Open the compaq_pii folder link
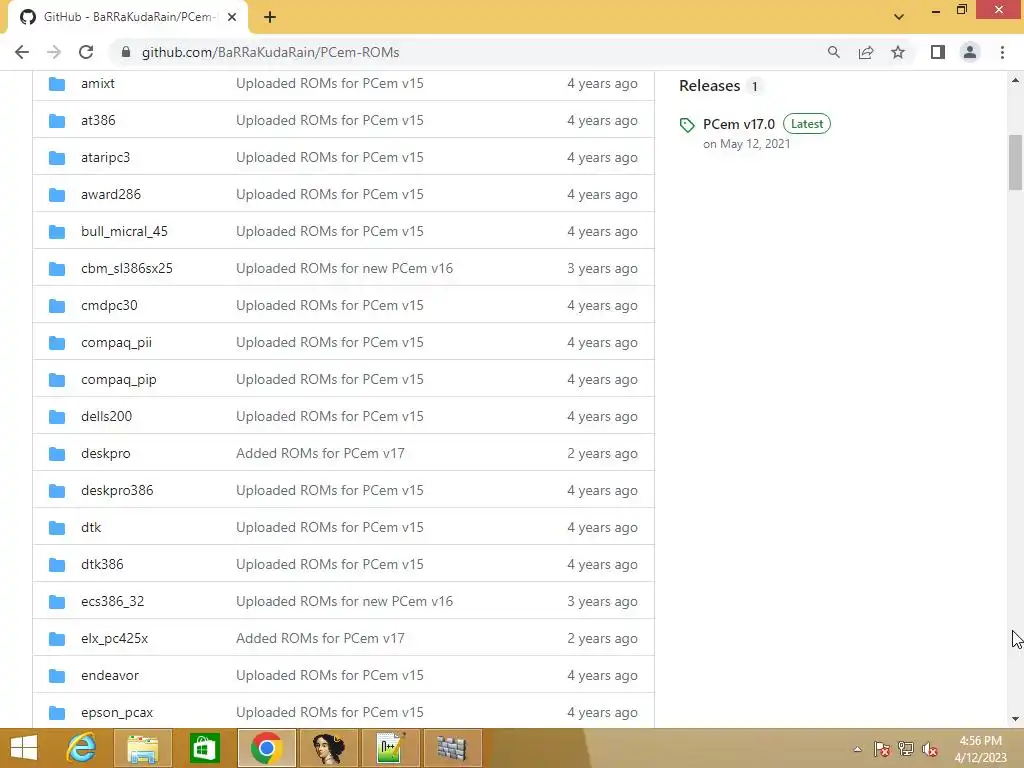Screen dimensions: 1024x768 pos(116,342)
